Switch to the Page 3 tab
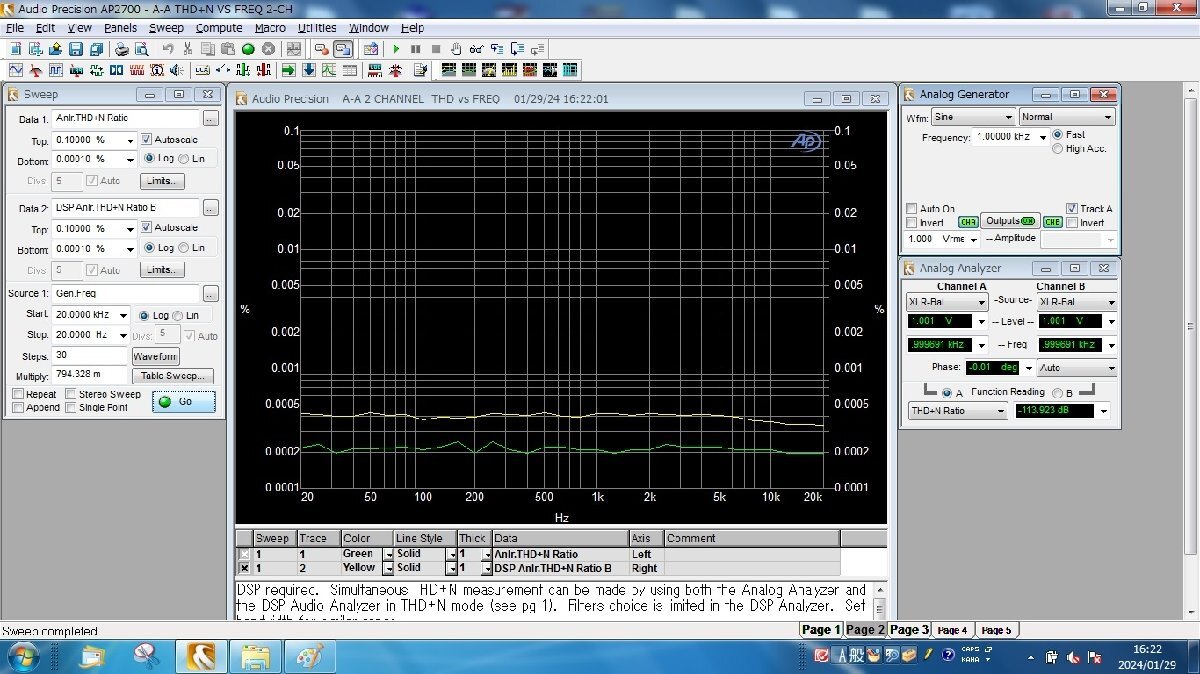The height and width of the screenshot is (674, 1200). [x=909, y=630]
